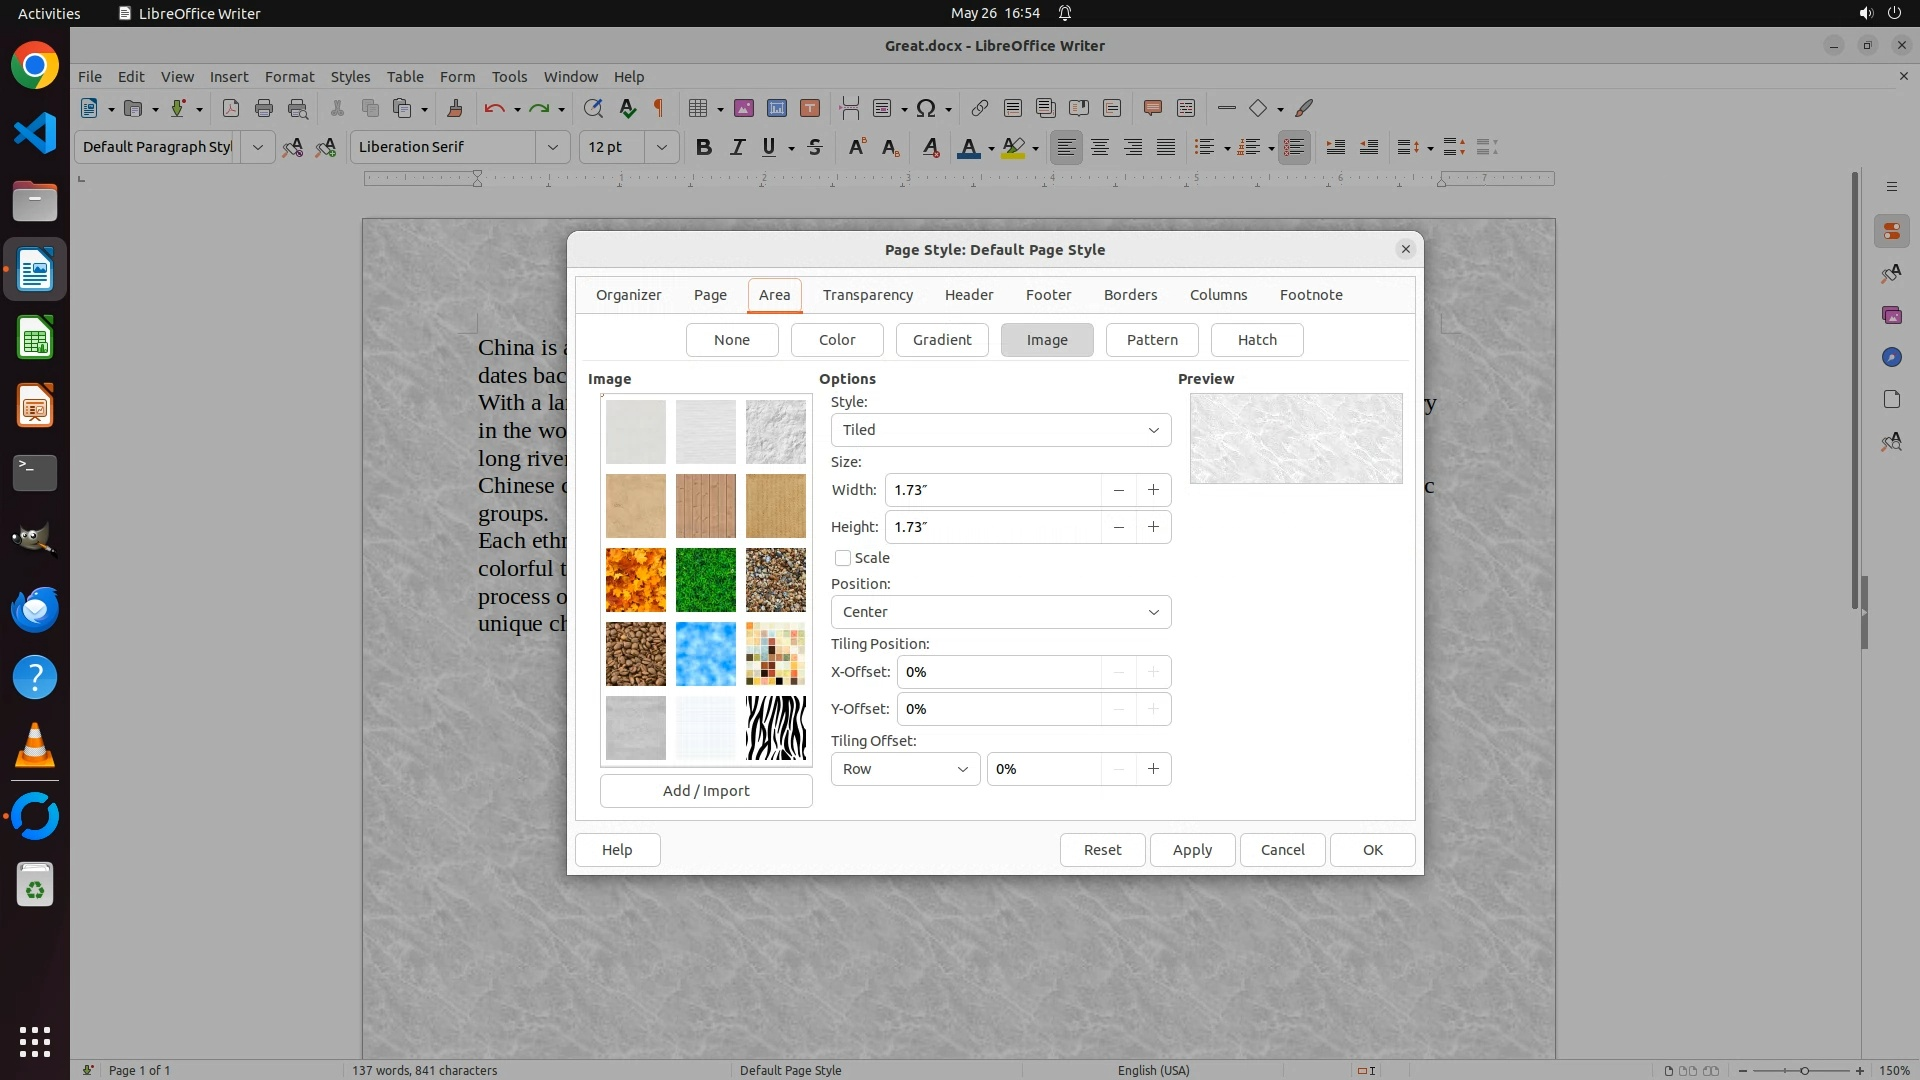Select the Gradient fill type button
Image resolution: width=1920 pixels, height=1080 pixels.
point(941,340)
